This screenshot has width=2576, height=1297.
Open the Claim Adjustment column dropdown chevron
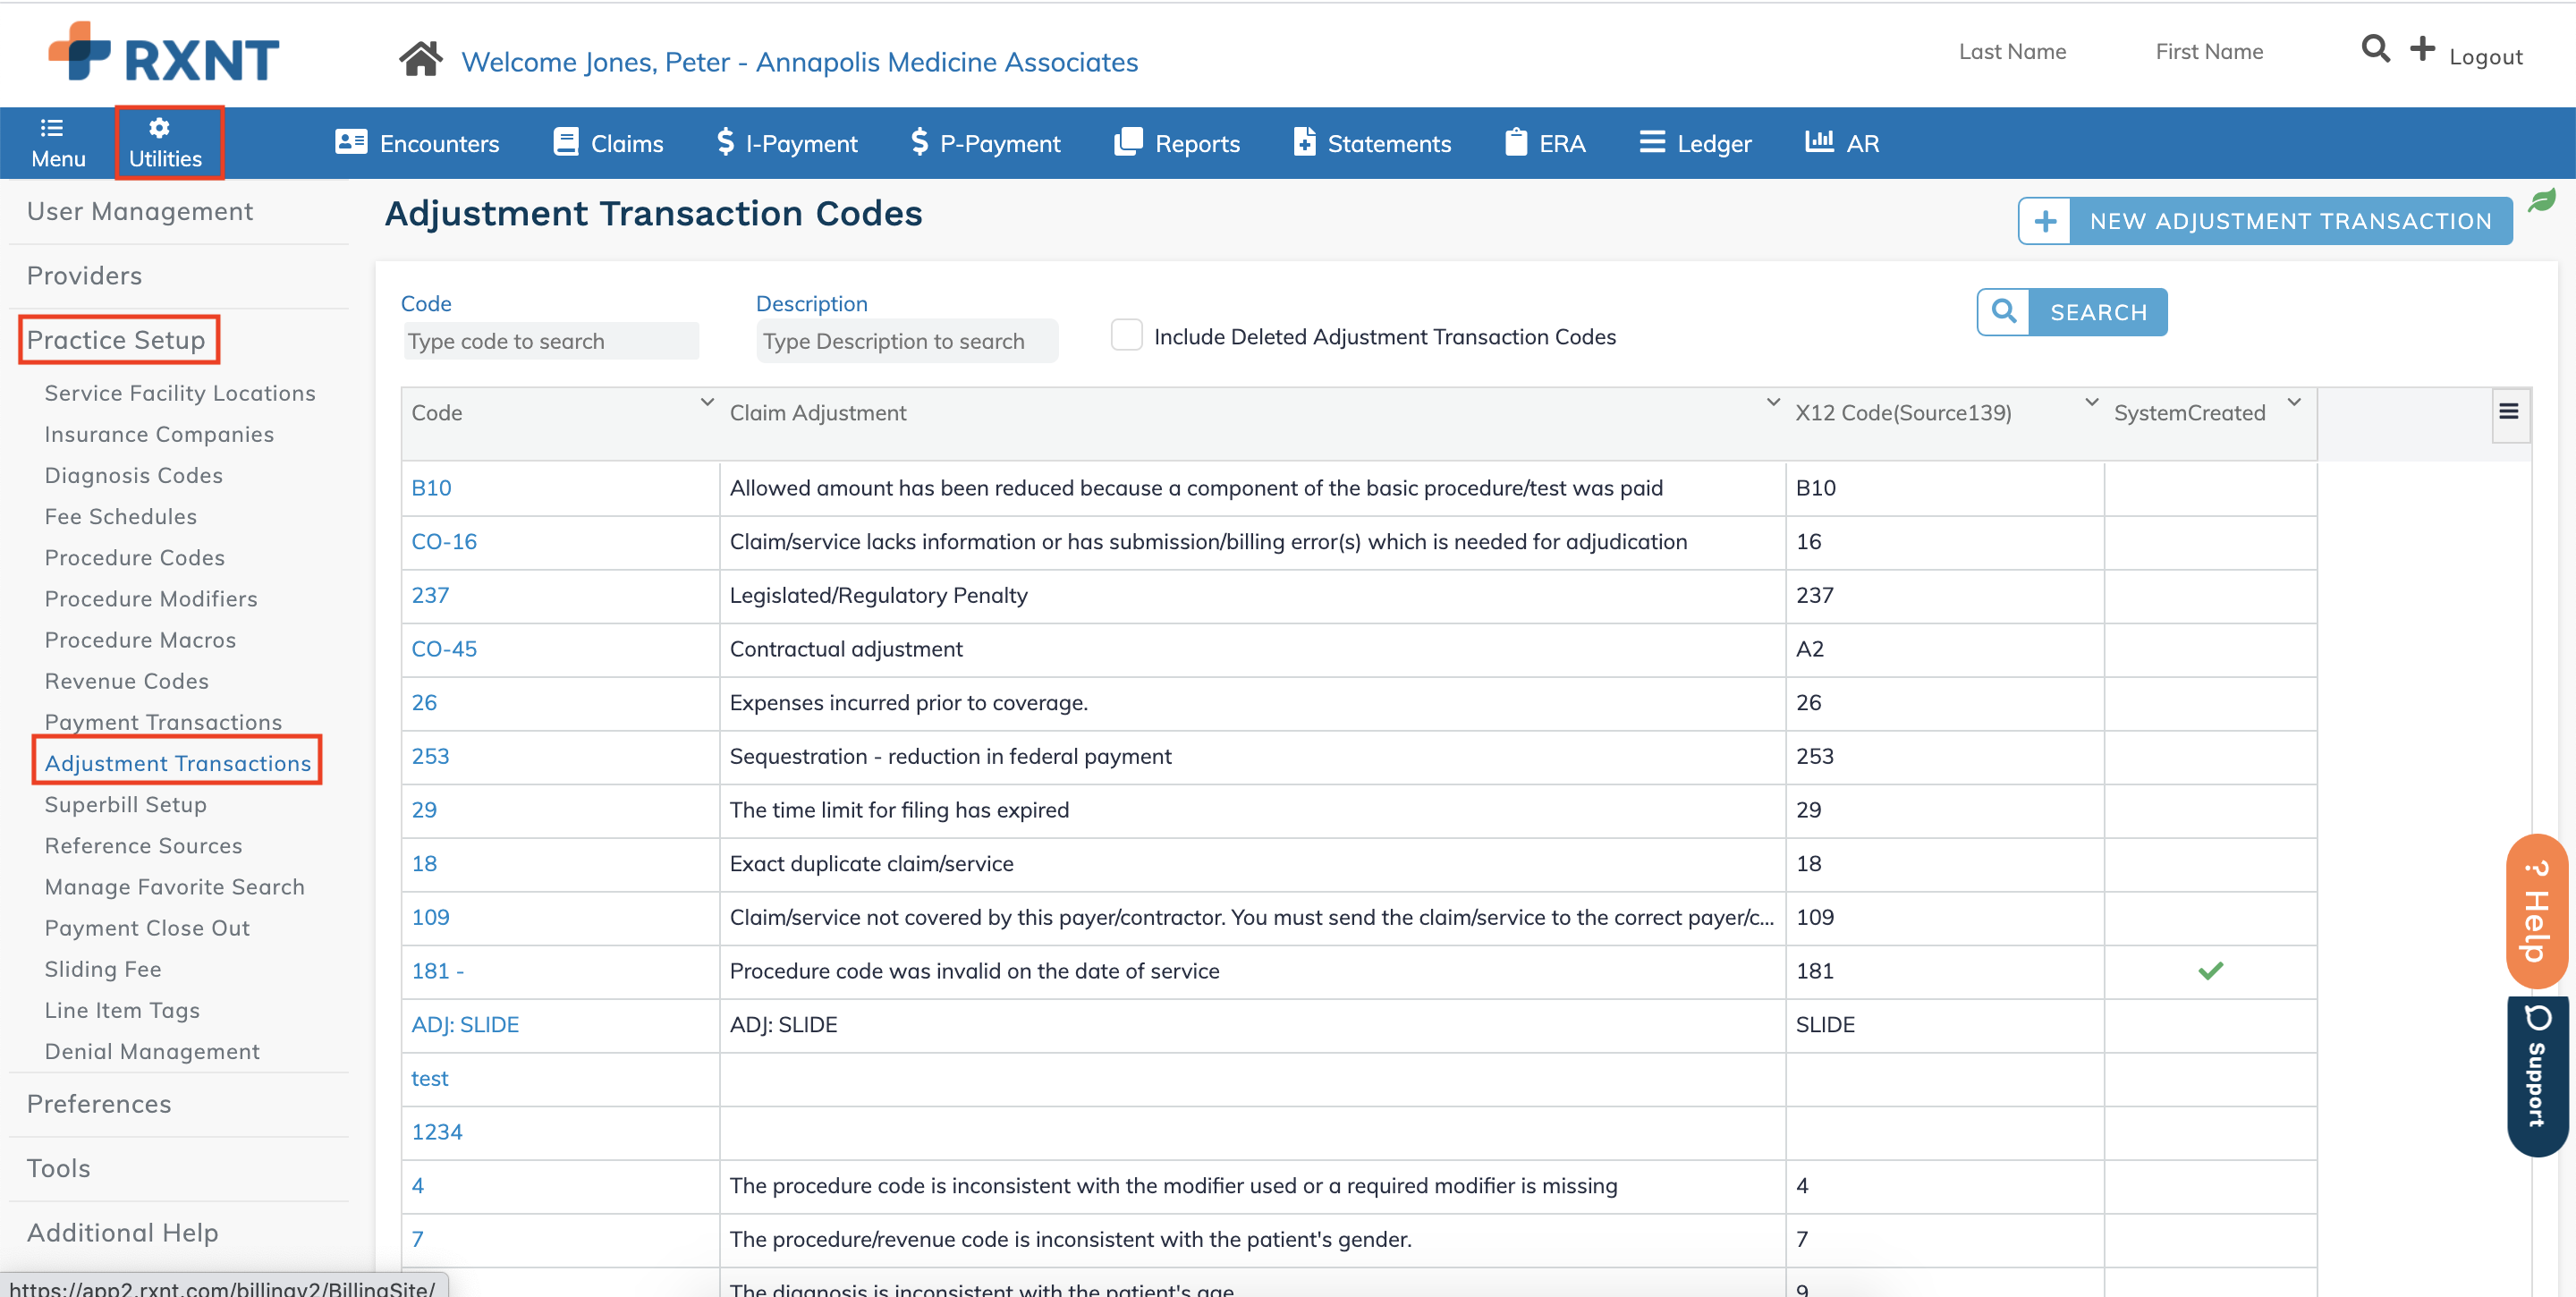1773,402
